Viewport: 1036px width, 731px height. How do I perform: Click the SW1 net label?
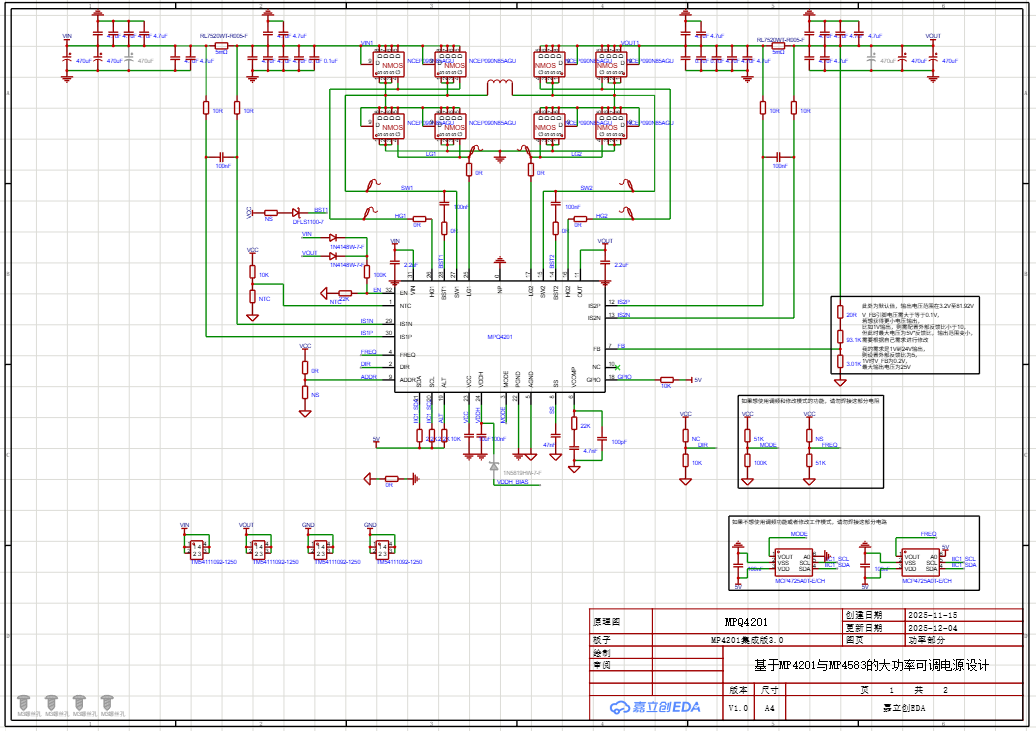tap(406, 188)
